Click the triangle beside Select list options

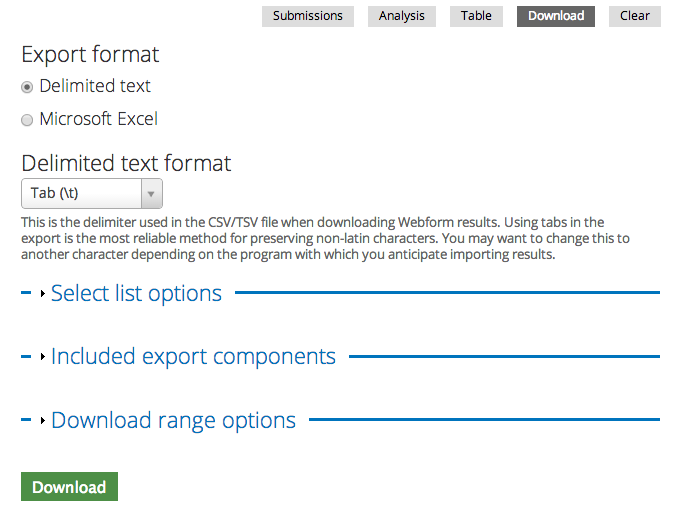coord(42,294)
